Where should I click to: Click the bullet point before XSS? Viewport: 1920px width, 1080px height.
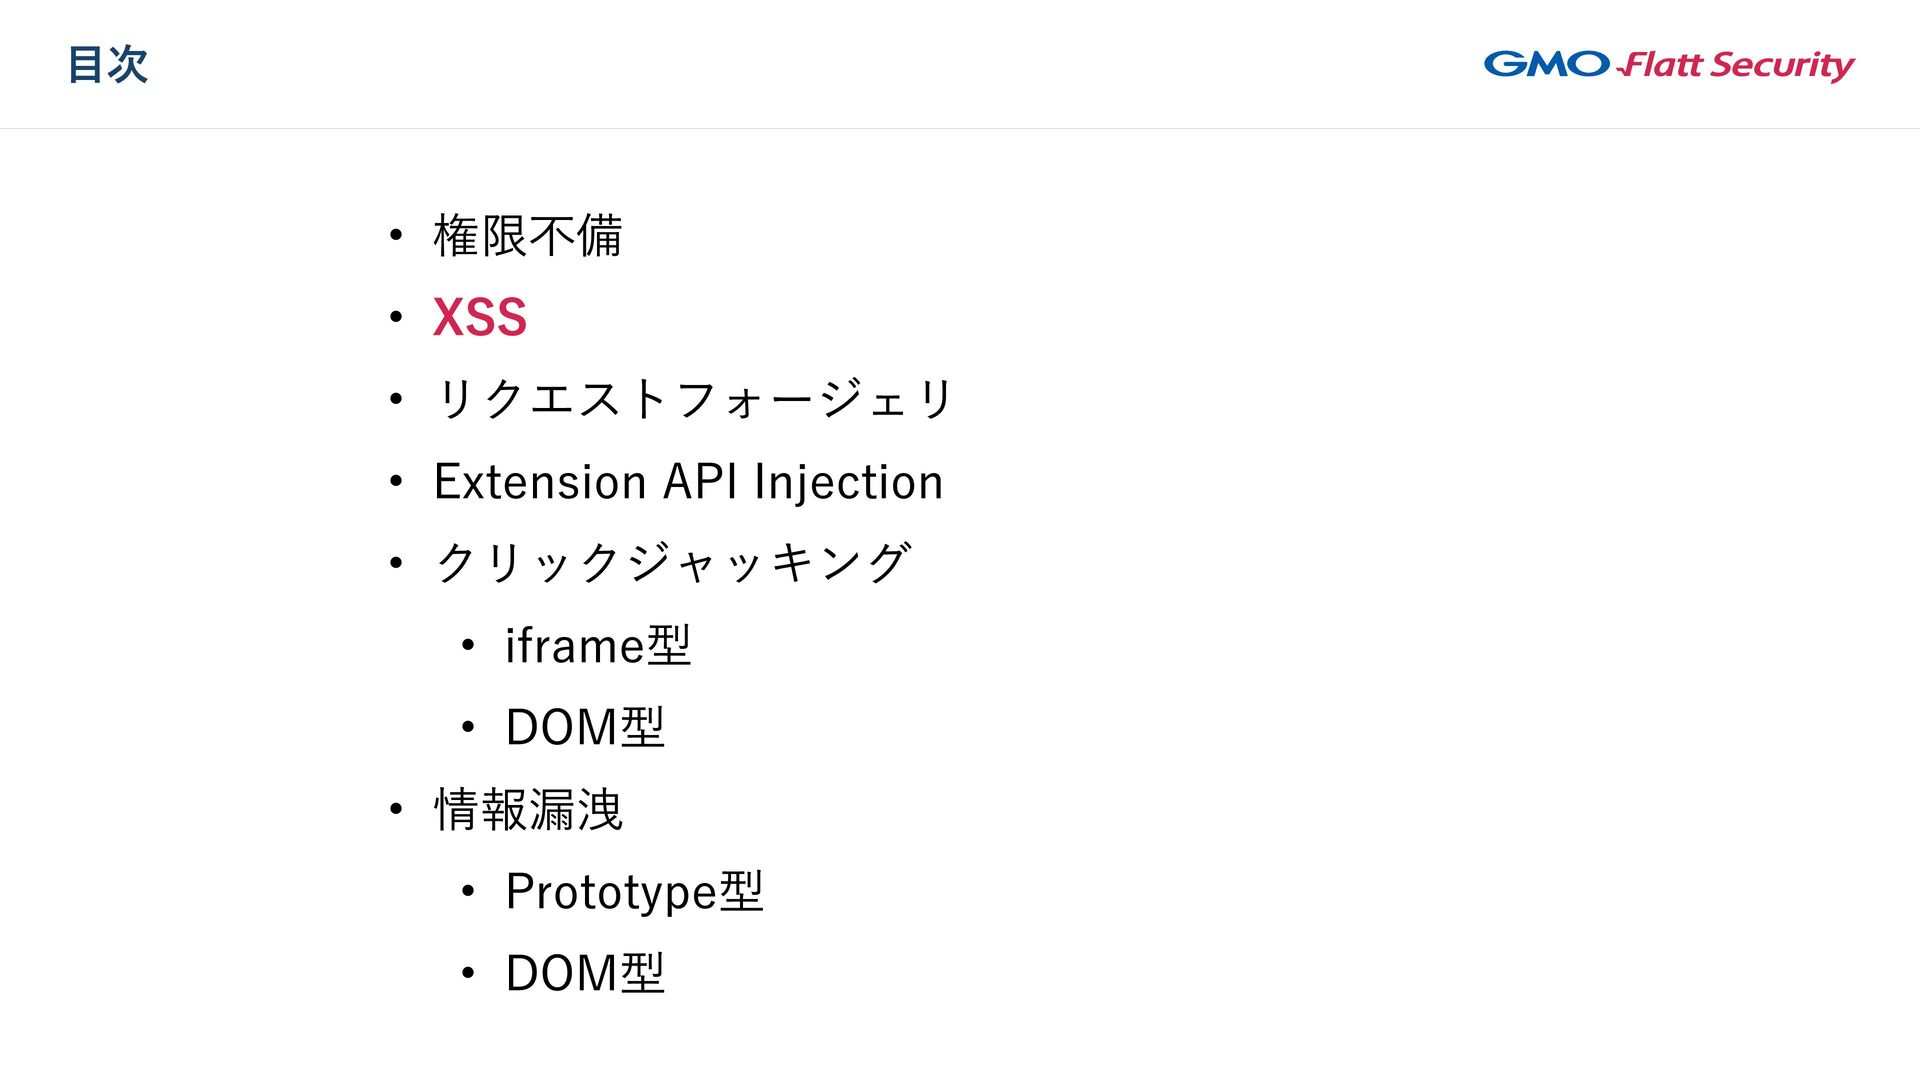396,318
